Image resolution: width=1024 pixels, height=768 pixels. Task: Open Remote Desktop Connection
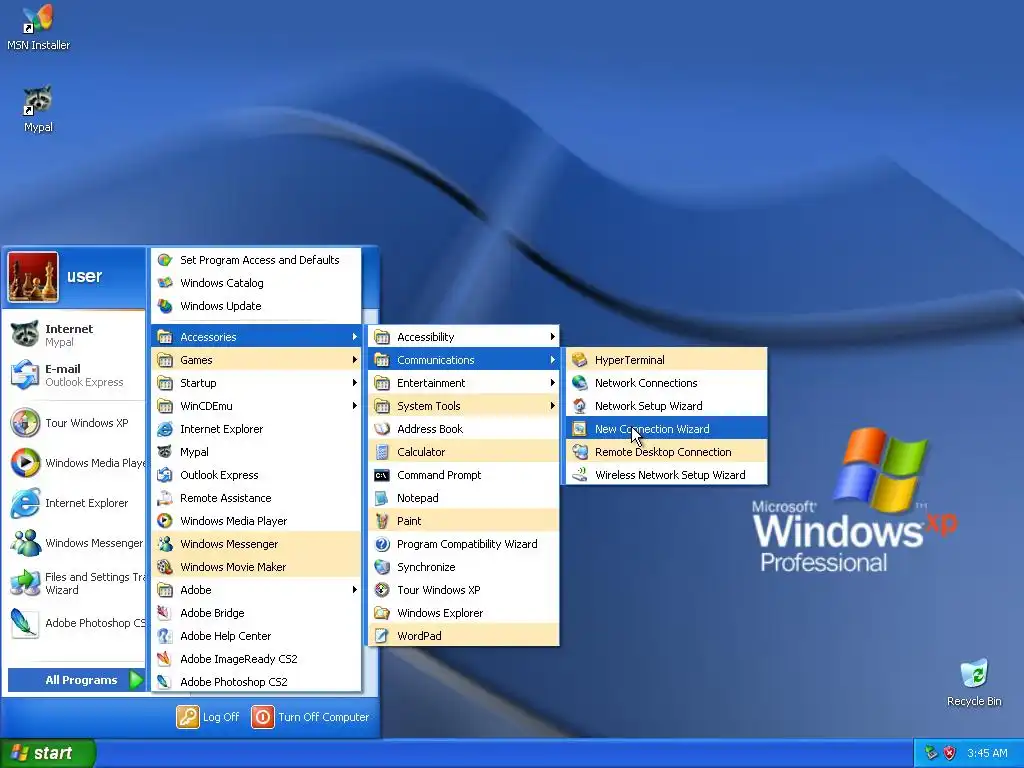[666, 452]
